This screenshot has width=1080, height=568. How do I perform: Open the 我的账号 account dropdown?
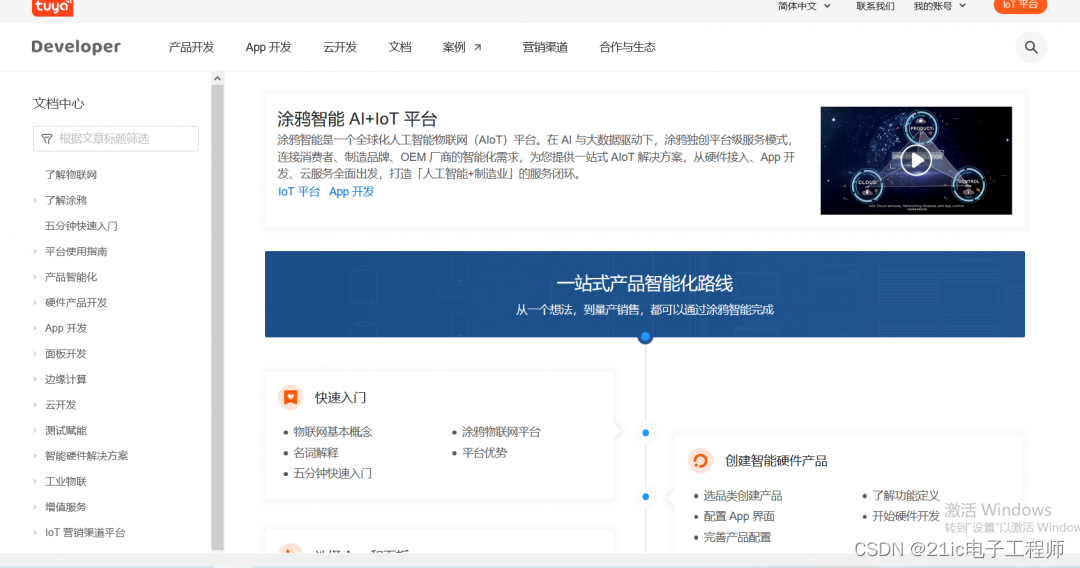pyautogui.click(x=939, y=6)
